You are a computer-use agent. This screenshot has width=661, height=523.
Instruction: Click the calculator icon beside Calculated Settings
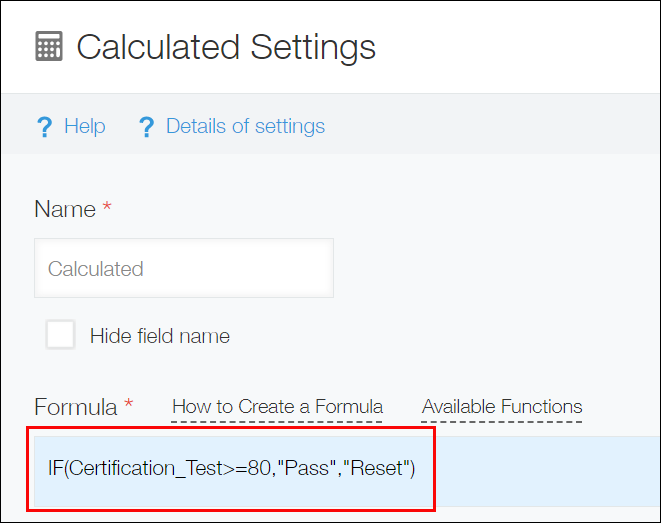click(x=49, y=47)
